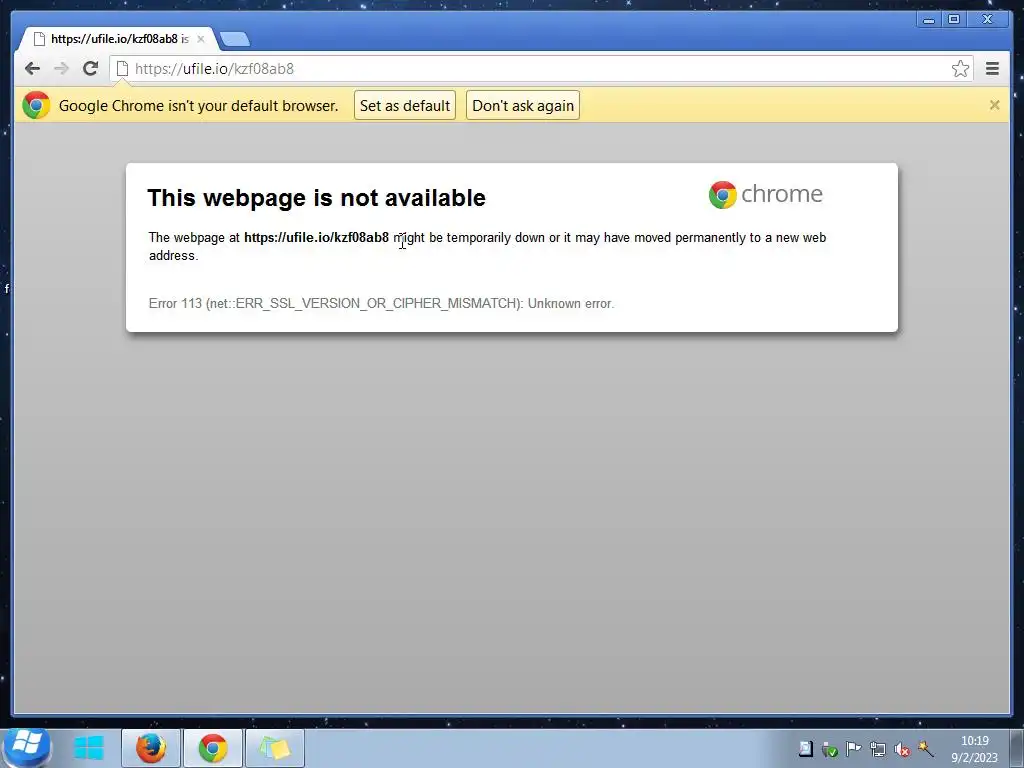Click the ERR_SSL_VERSION_OR_CIPHER_MISMATCH error line
1024x768 pixels.
pyautogui.click(x=381, y=304)
